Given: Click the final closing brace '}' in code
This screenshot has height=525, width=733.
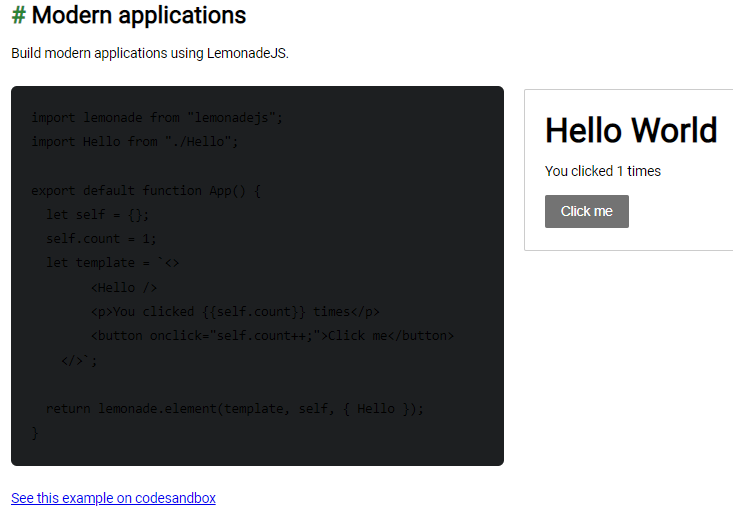Looking at the screenshot, I should 35,433.
